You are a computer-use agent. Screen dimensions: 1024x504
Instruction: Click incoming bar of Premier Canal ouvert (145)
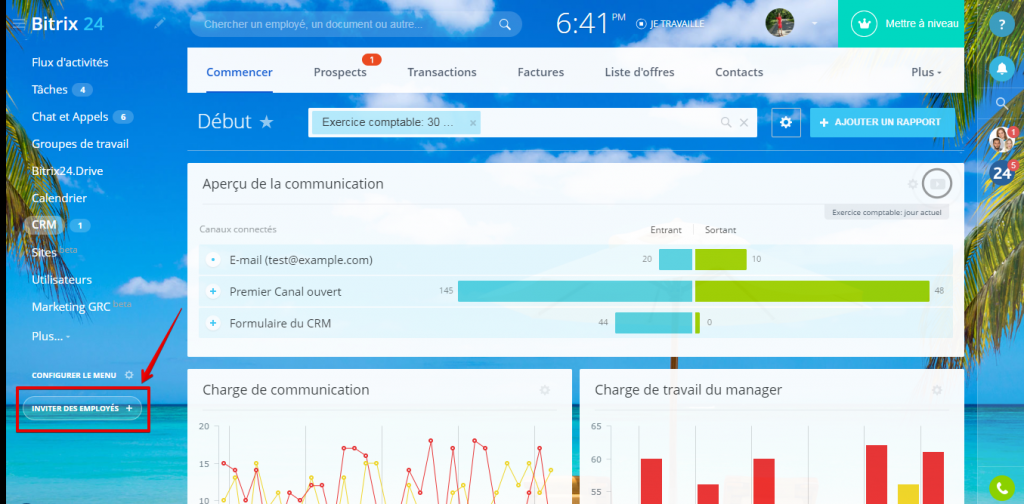coord(575,292)
